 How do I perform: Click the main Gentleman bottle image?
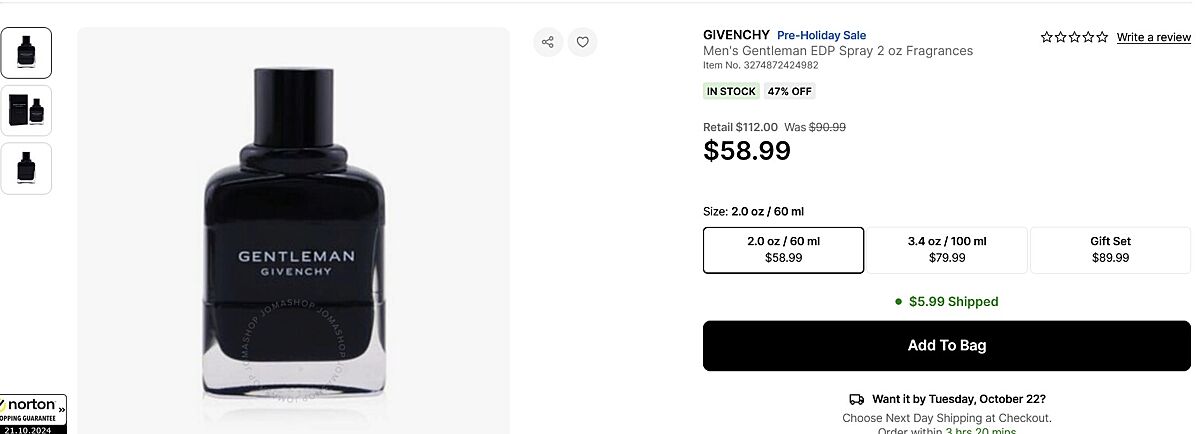tap(293, 230)
